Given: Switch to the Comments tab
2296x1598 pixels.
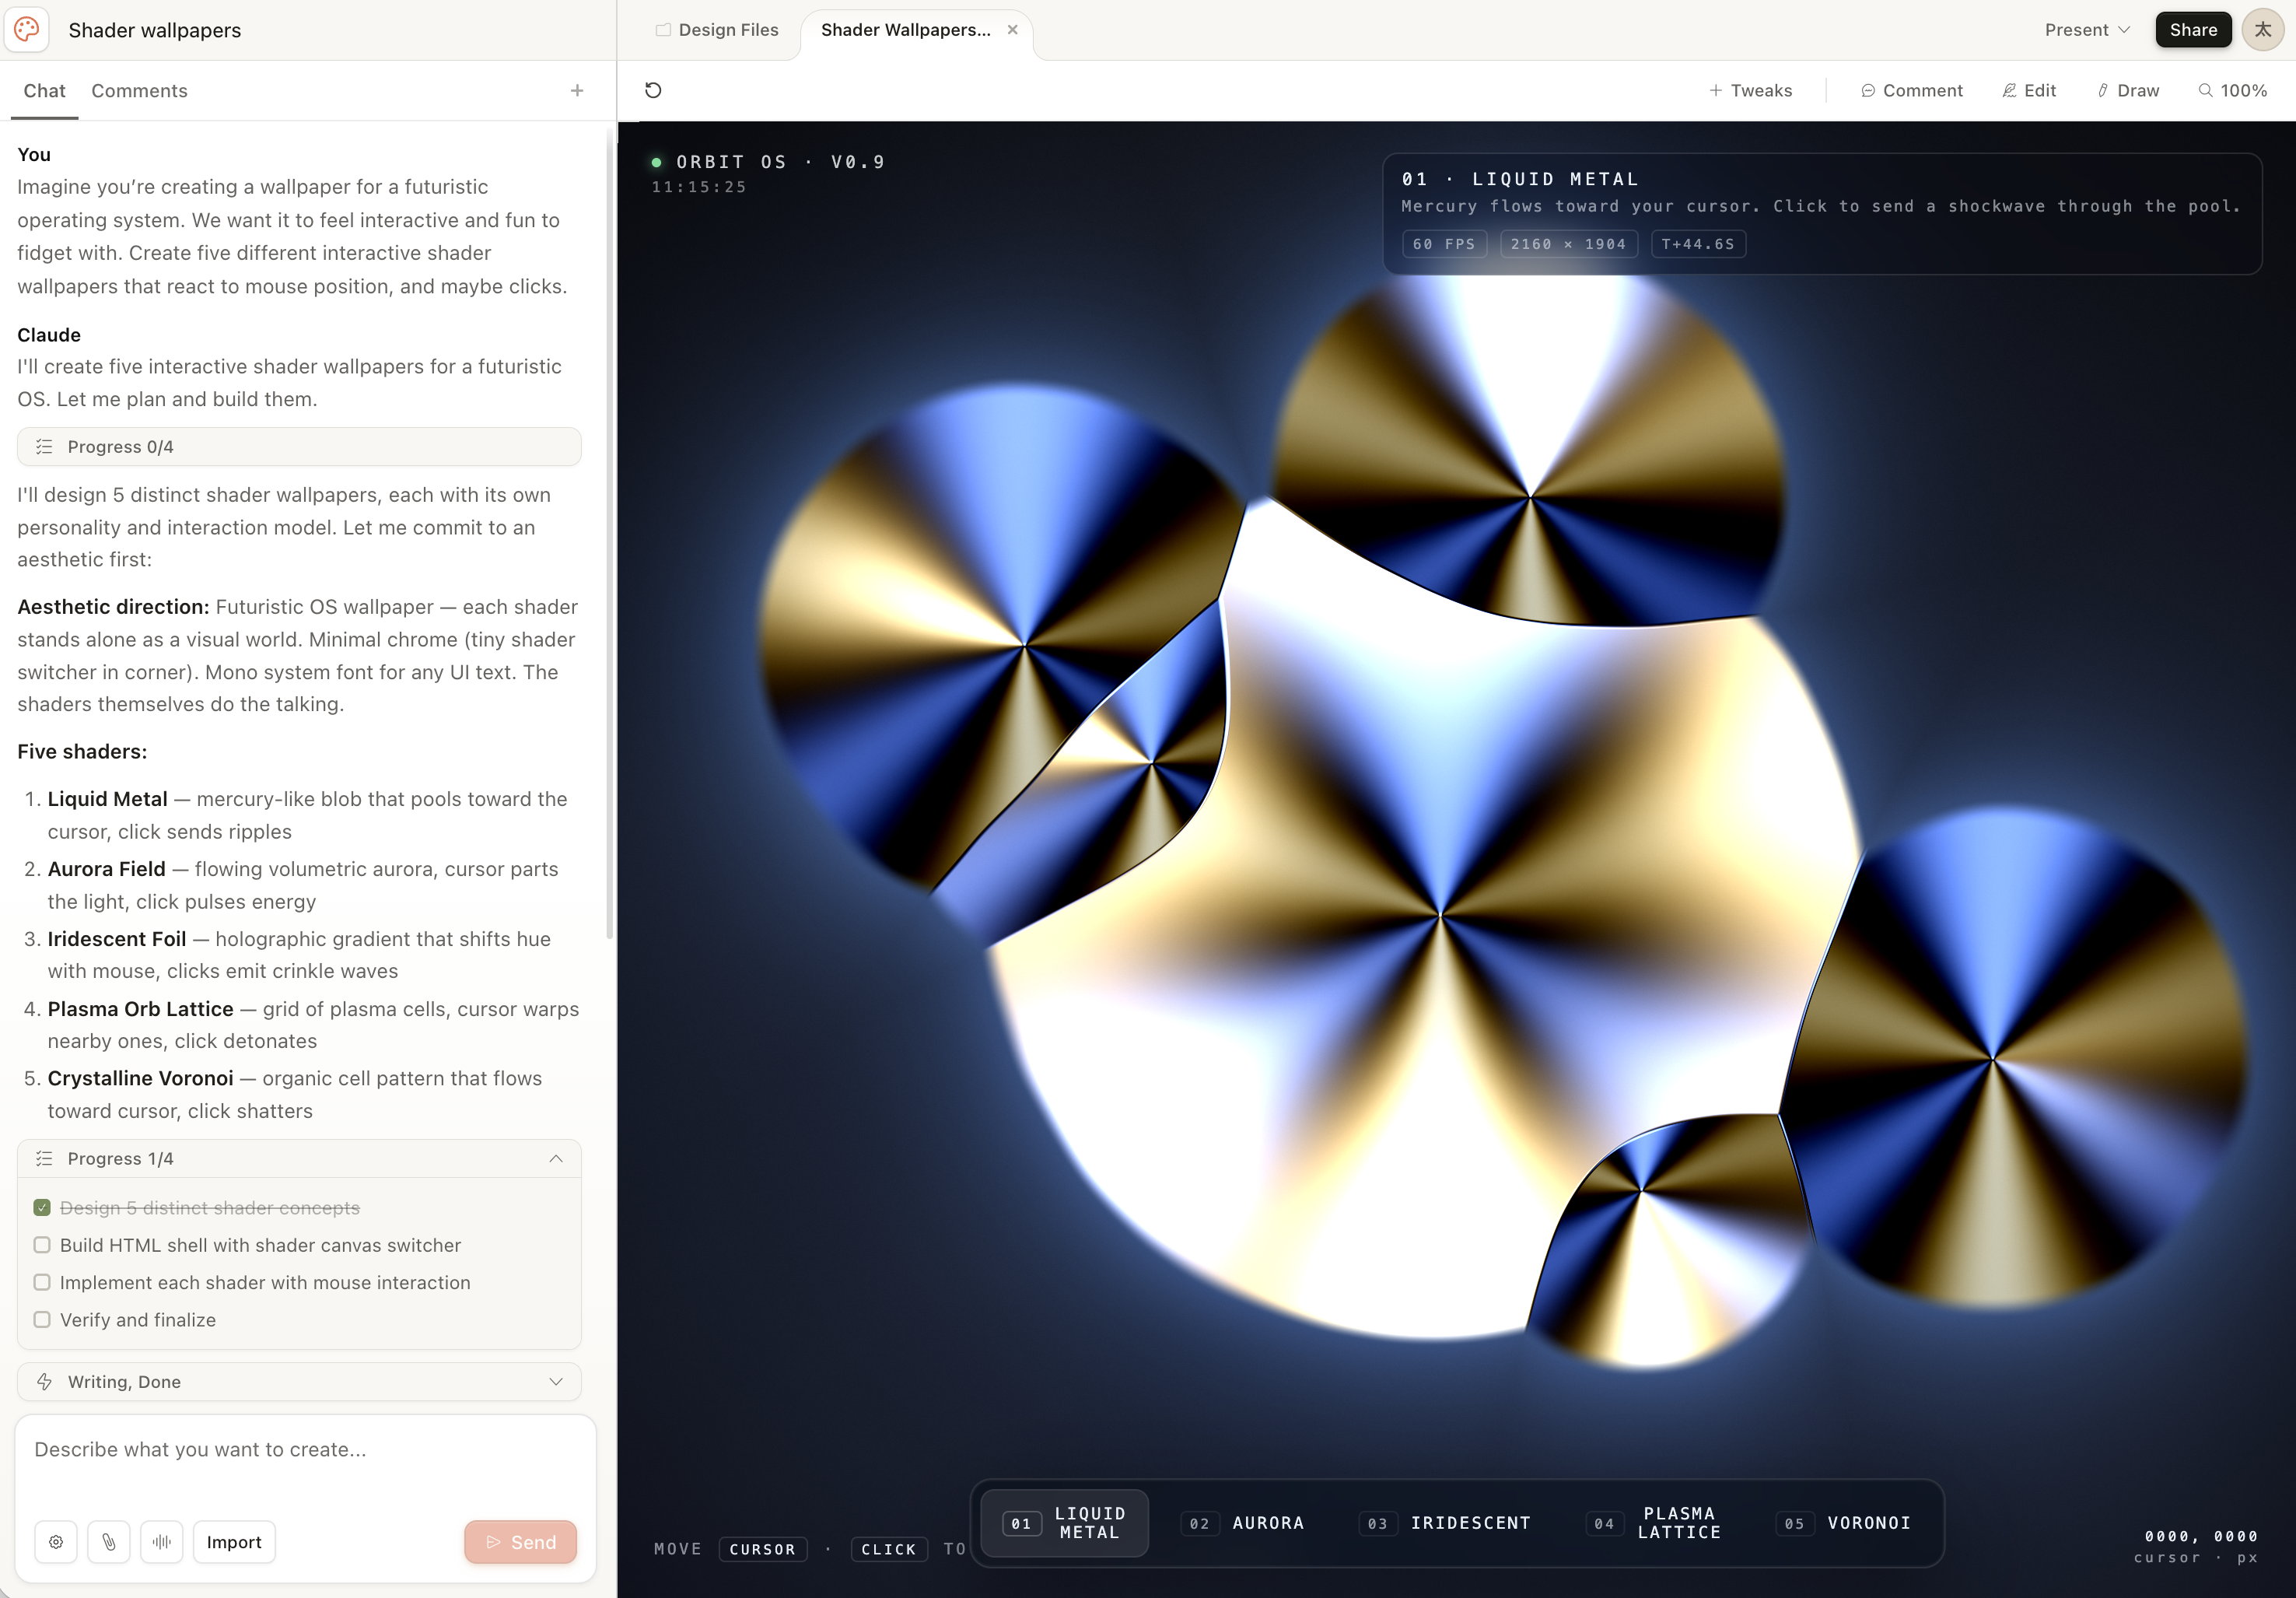Looking at the screenshot, I should pyautogui.click(x=139, y=90).
